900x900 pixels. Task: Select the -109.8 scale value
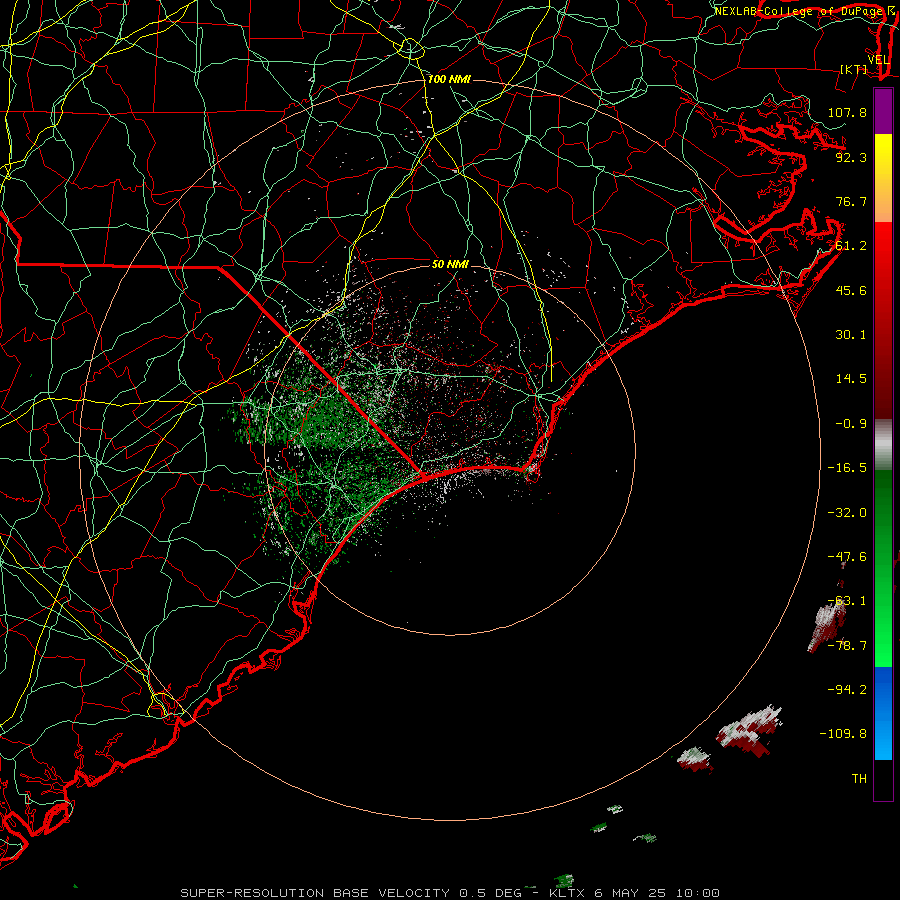843,734
